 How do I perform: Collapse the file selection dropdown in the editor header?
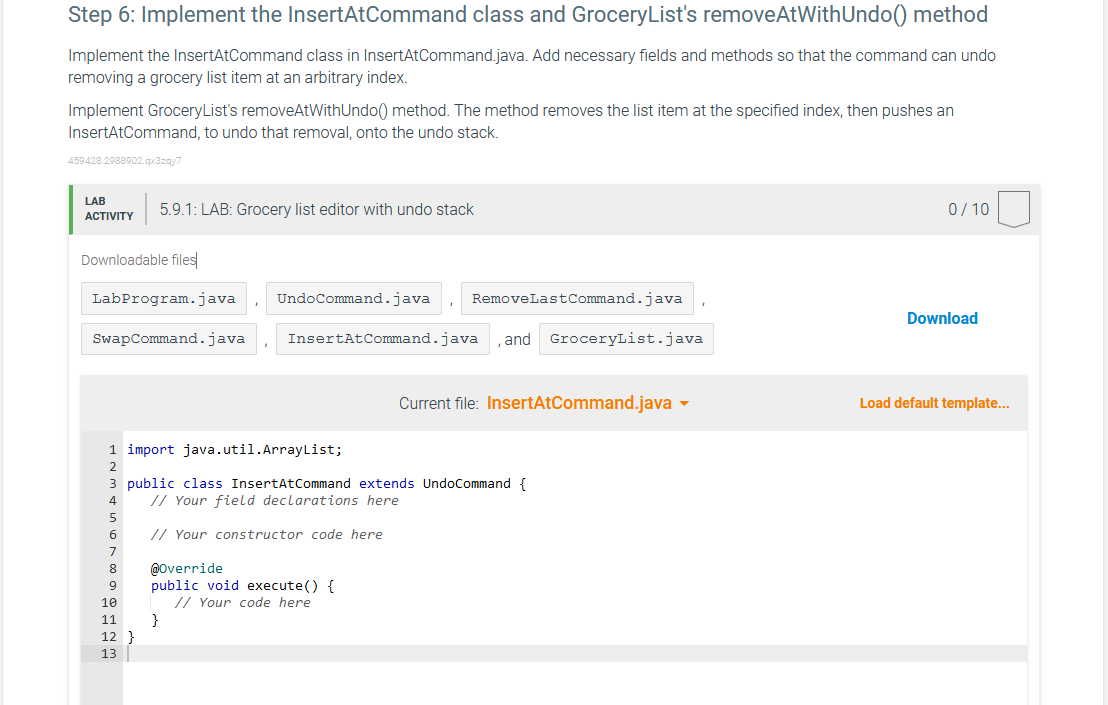point(685,403)
